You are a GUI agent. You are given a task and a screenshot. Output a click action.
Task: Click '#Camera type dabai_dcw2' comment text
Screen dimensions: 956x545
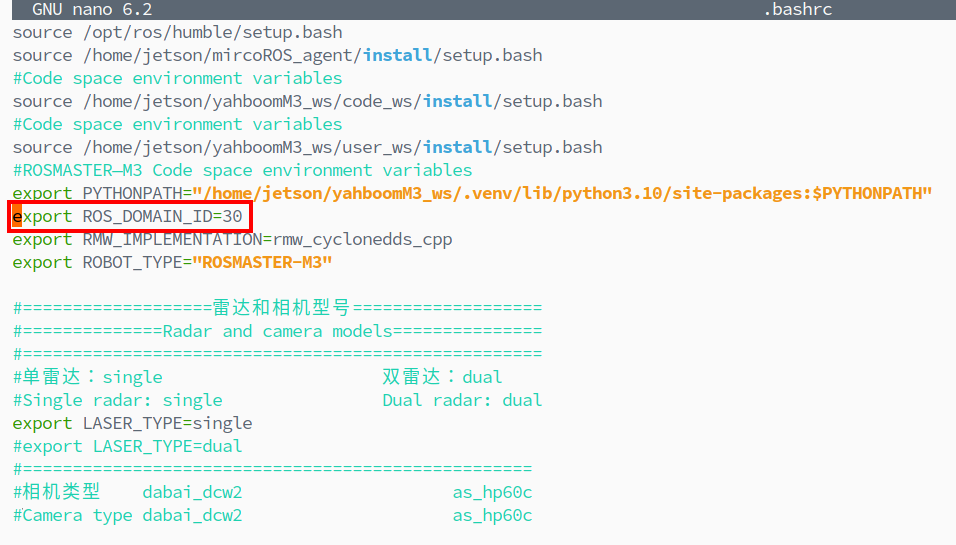tap(127, 516)
